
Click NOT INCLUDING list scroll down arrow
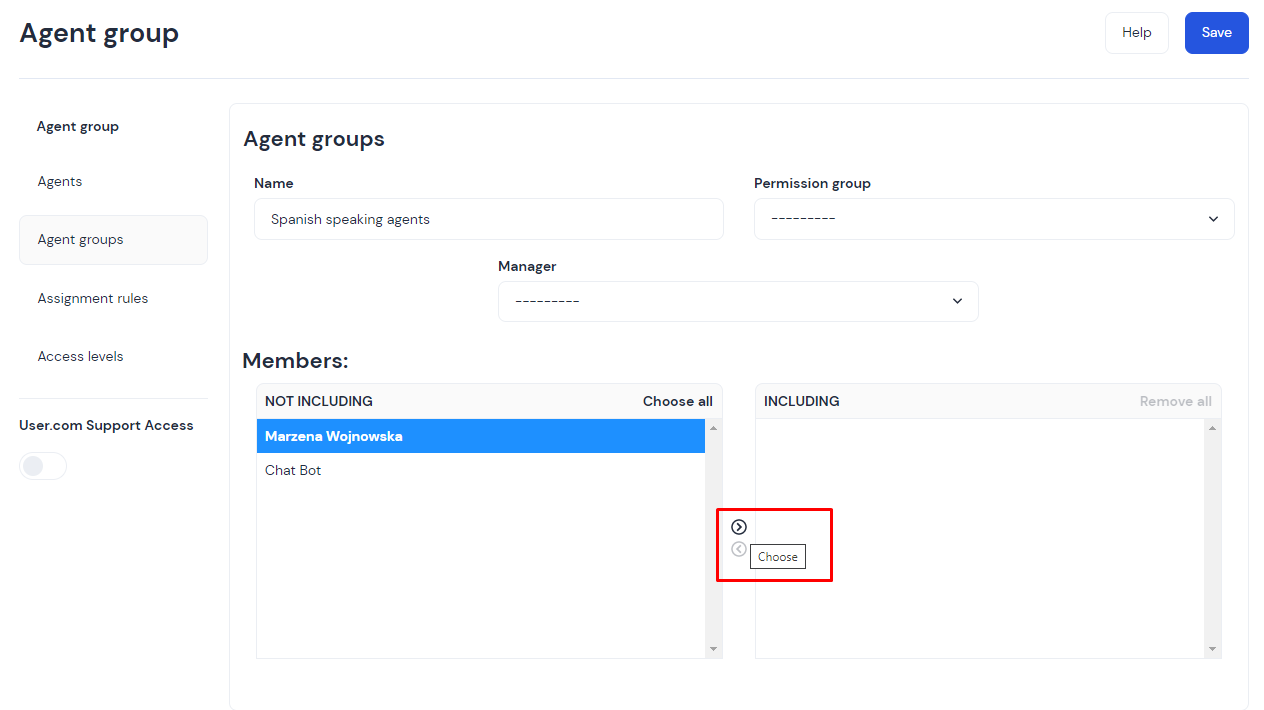pos(713,649)
